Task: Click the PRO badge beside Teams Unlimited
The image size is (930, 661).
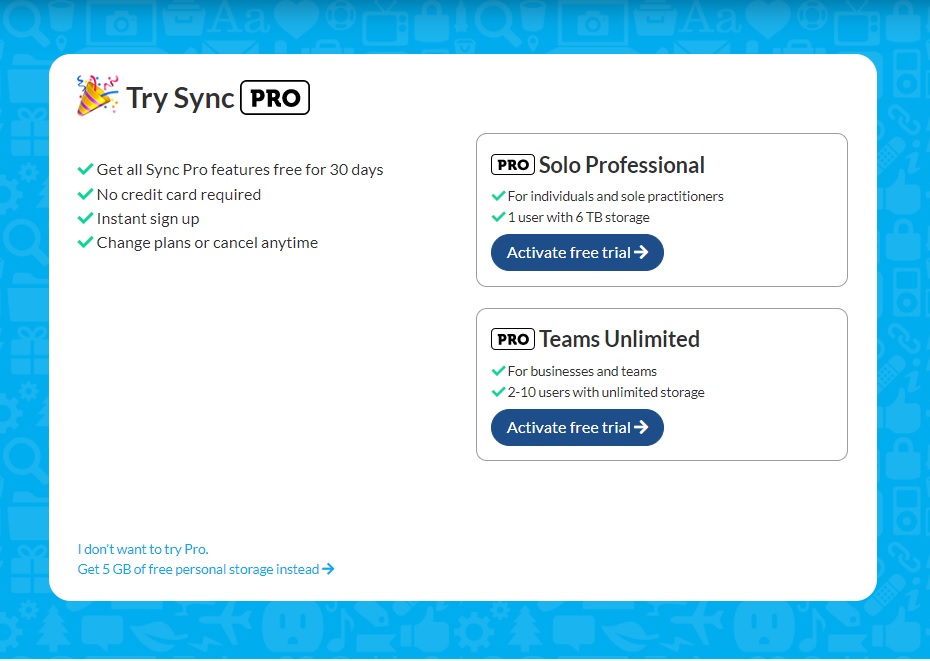Action: click(x=513, y=339)
